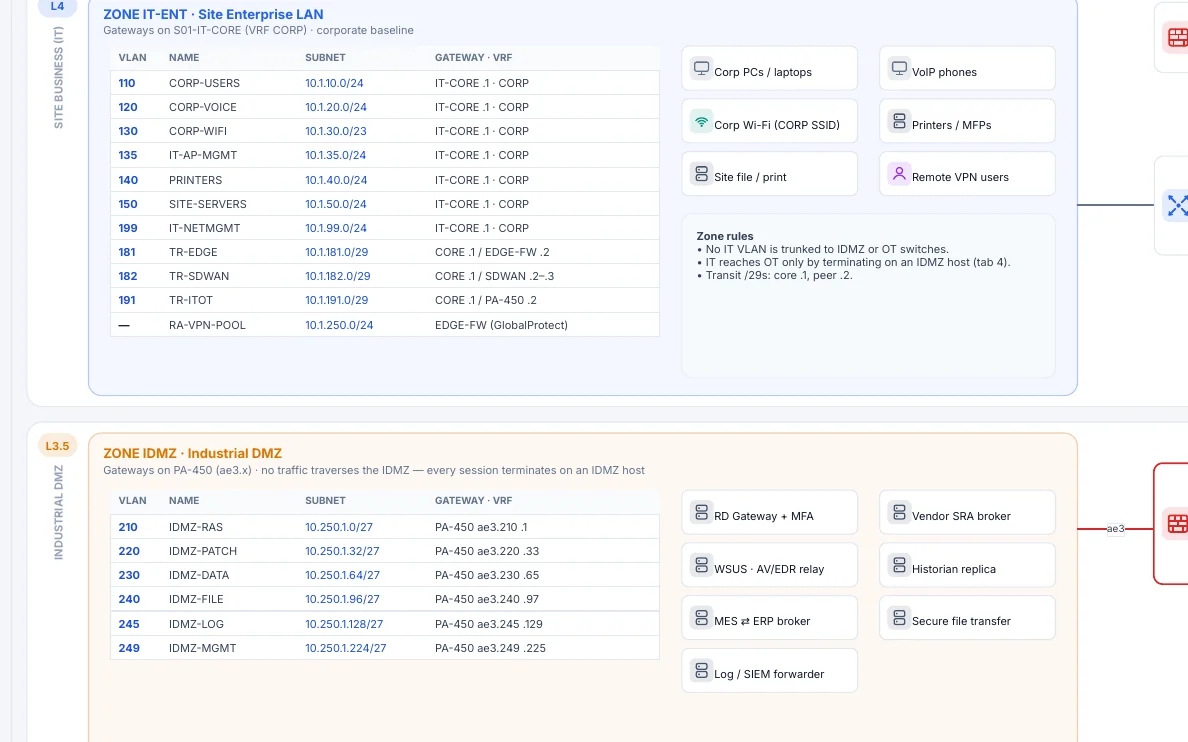Click the server icon on MES ⇄ ERP broker
The width and height of the screenshot is (1188, 742).
702,618
